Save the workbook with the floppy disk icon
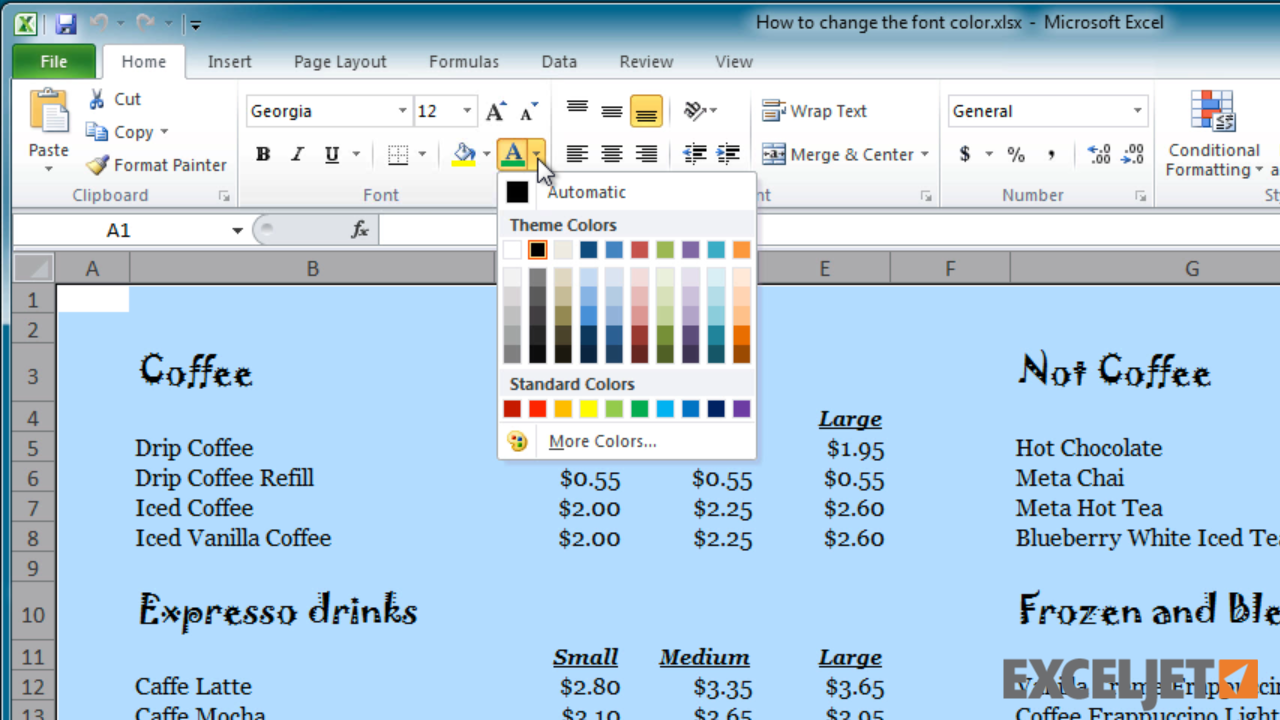Image resolution: width=1280 pixels, height=720 pixels. point(66,23)
